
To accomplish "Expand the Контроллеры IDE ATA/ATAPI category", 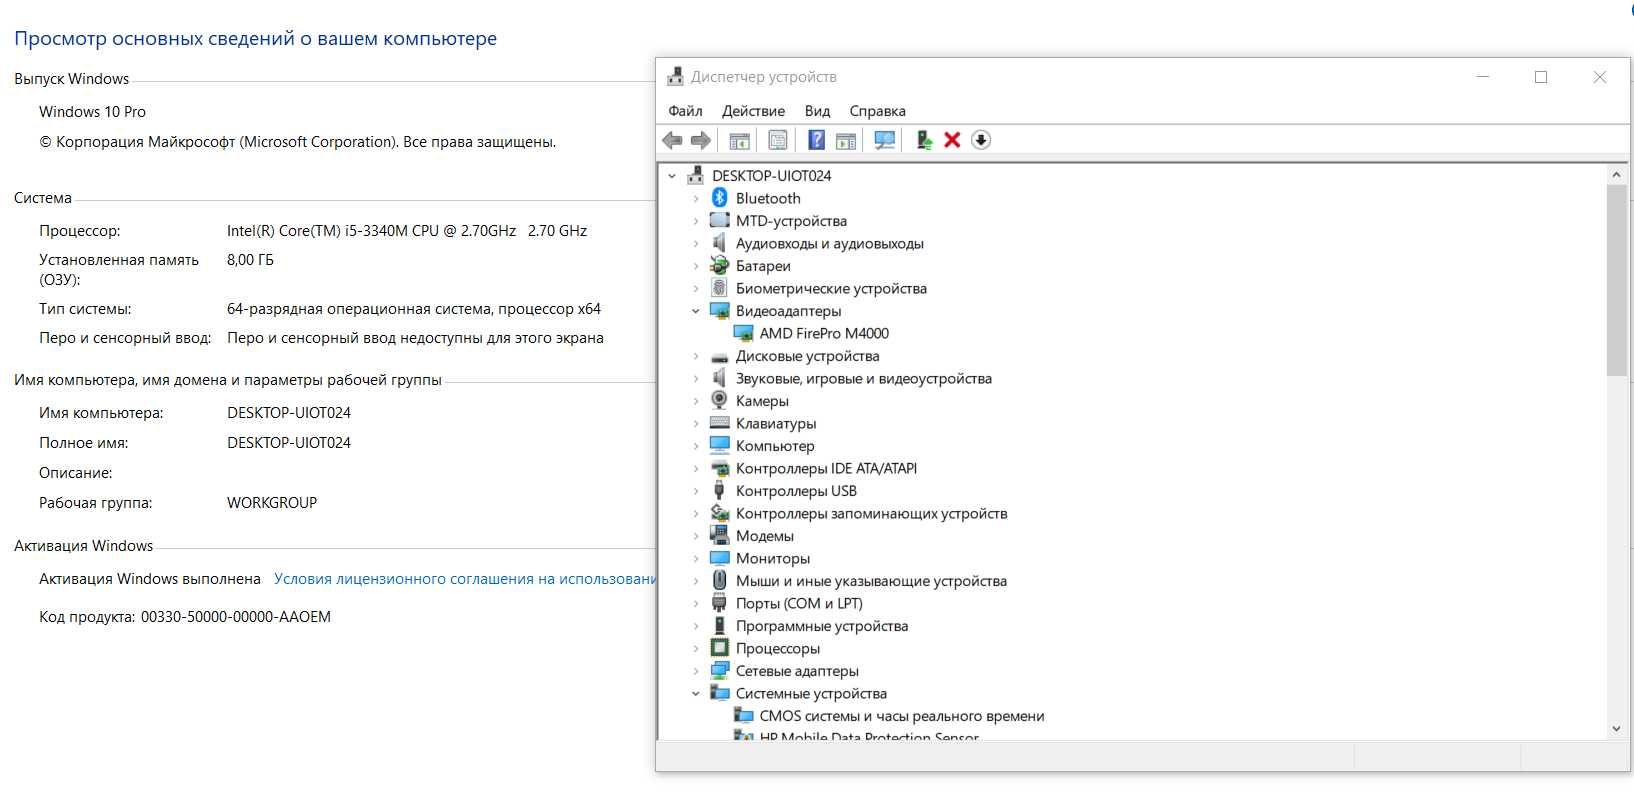I will click(696, 468).
